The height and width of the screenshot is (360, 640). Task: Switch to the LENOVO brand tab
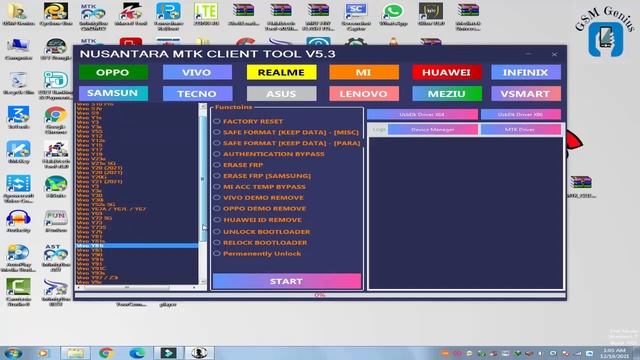pyautogui.click(x=364, y=93)
